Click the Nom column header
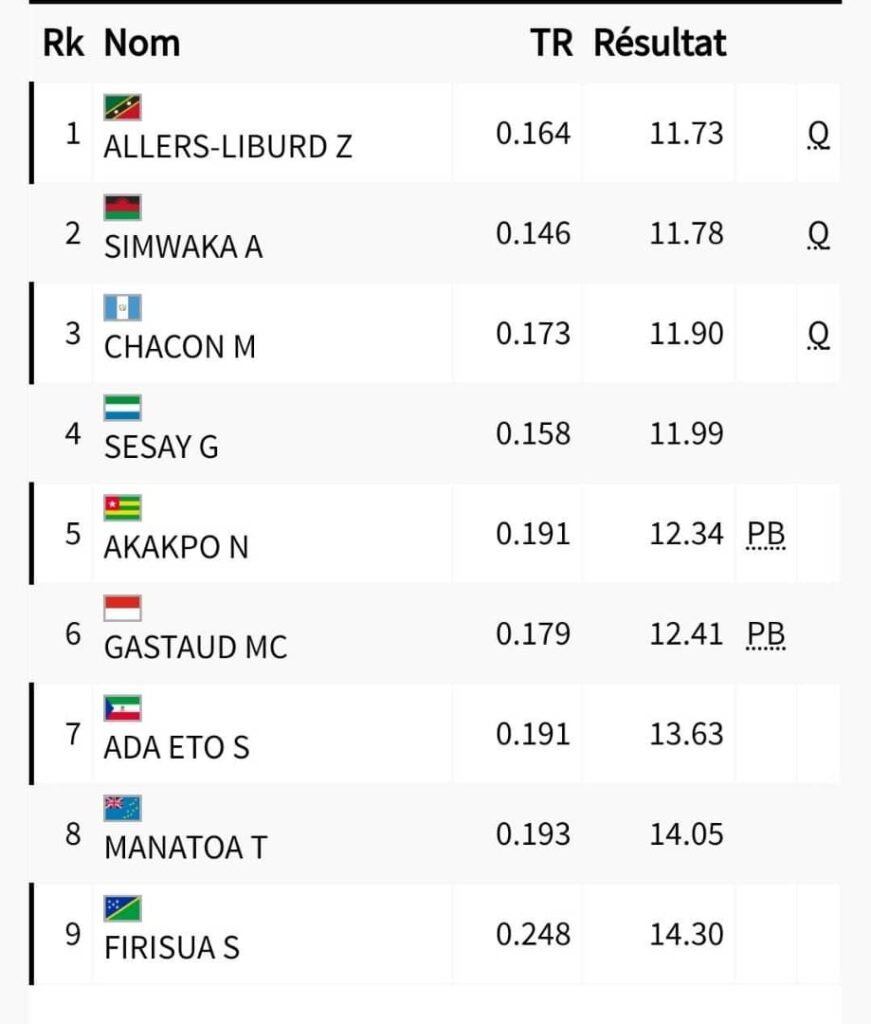The height and width of the screenshot is (1024, 871). (142, 44)
